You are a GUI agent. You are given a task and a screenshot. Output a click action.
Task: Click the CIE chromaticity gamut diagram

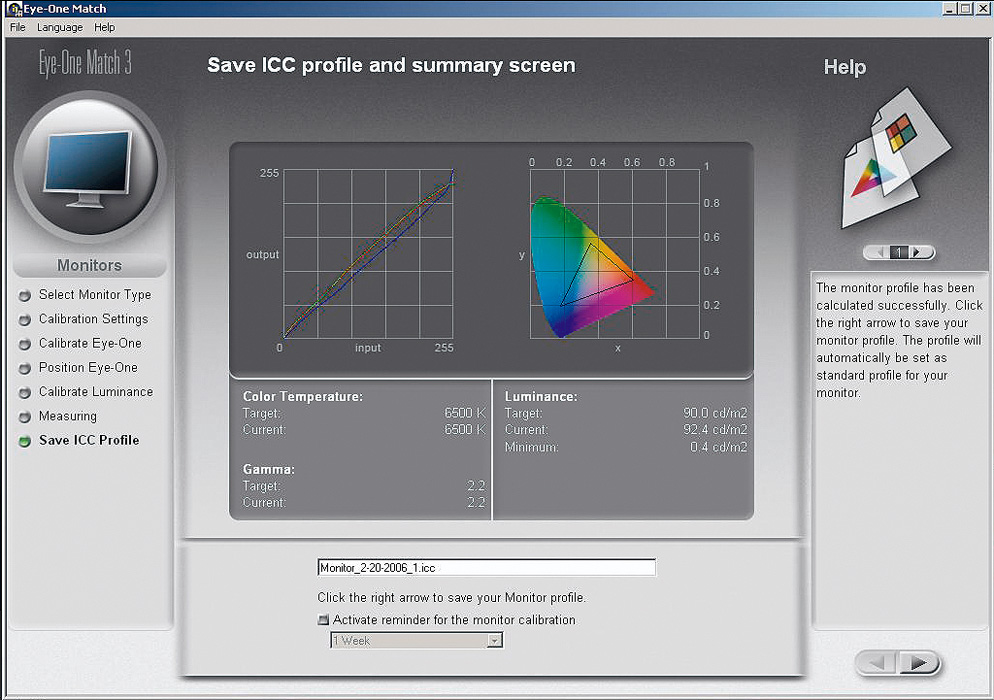pyautogui.click(x=614, y=253)
